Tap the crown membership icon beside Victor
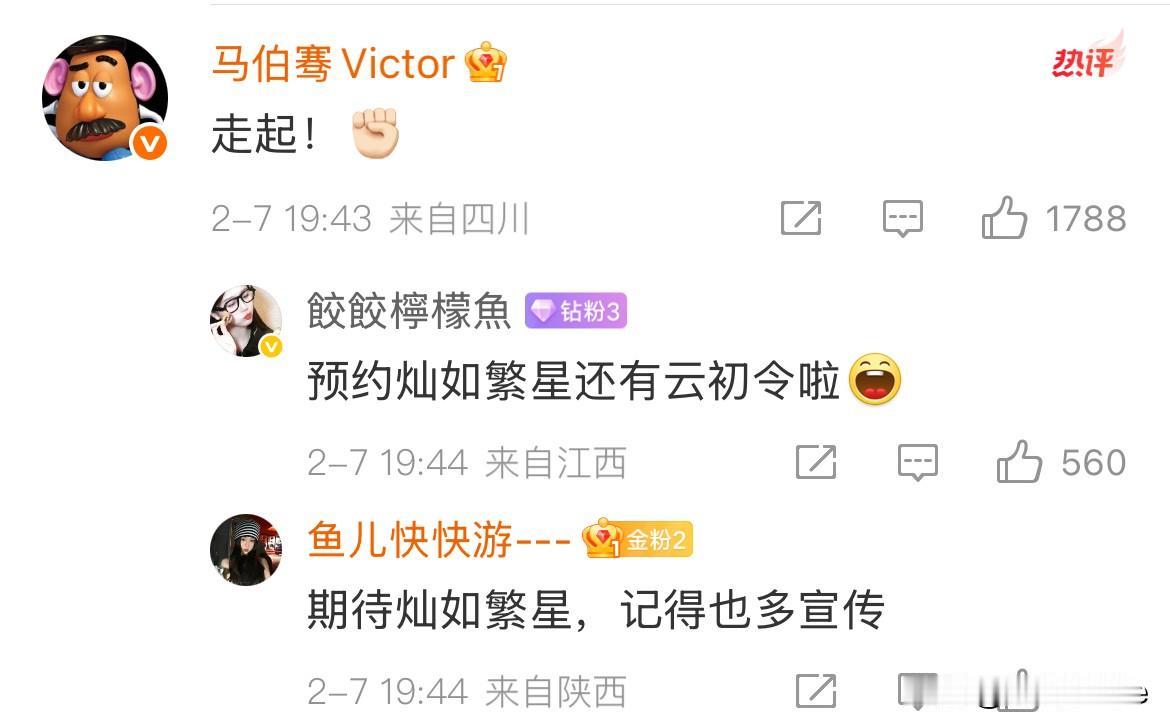Image resolution: width=1170 pixels, height=728 pixels. [x=486, y=62]
